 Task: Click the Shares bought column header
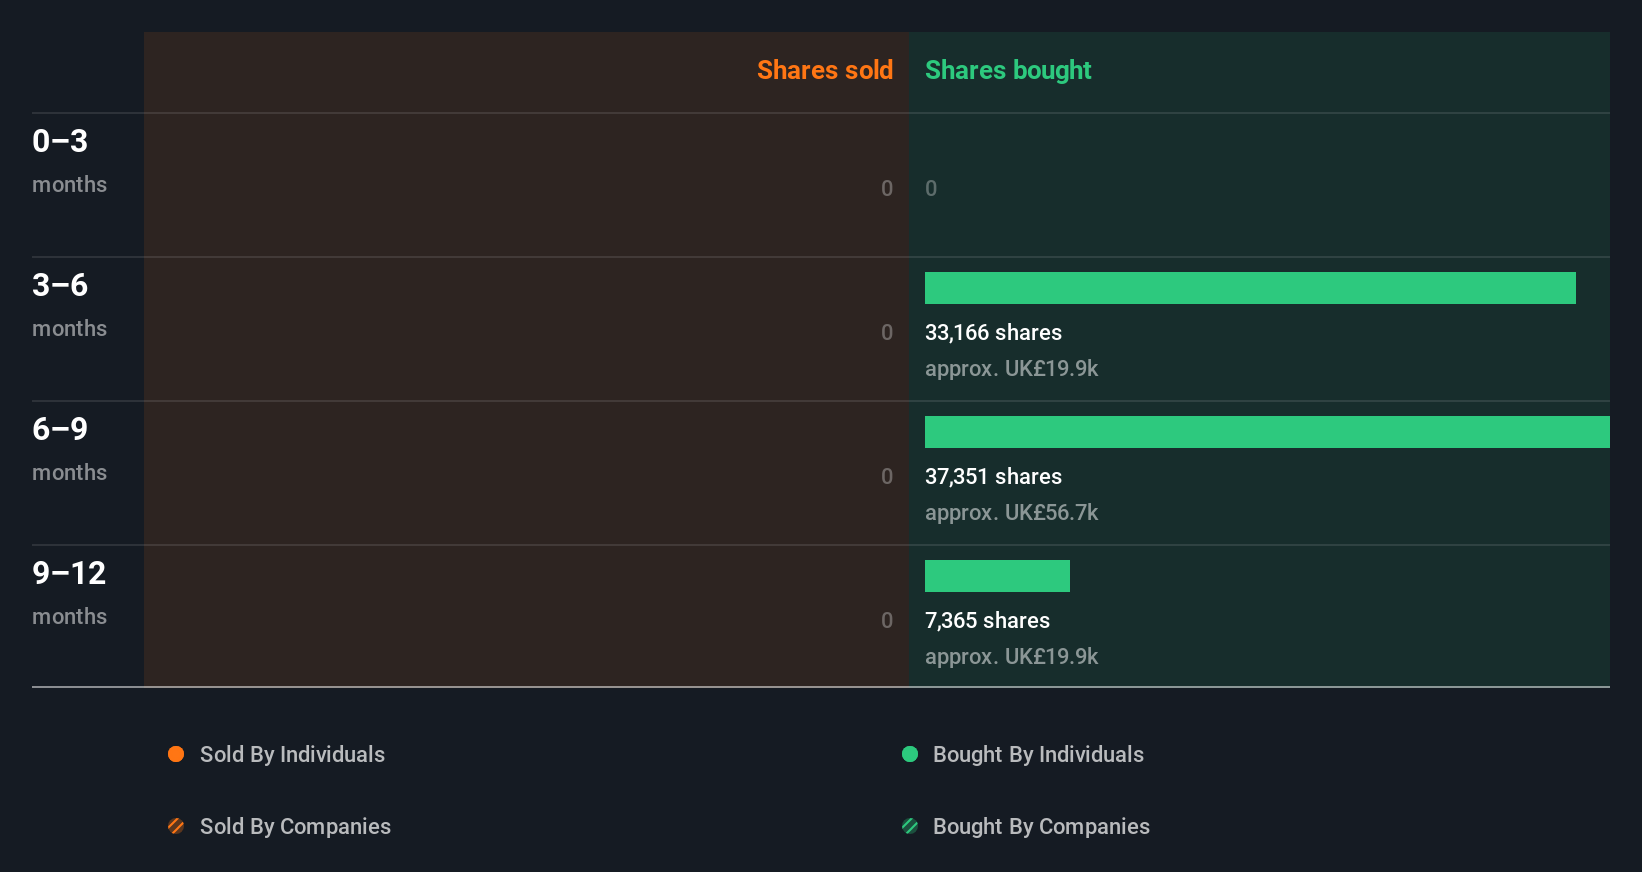pos(1008,70)
